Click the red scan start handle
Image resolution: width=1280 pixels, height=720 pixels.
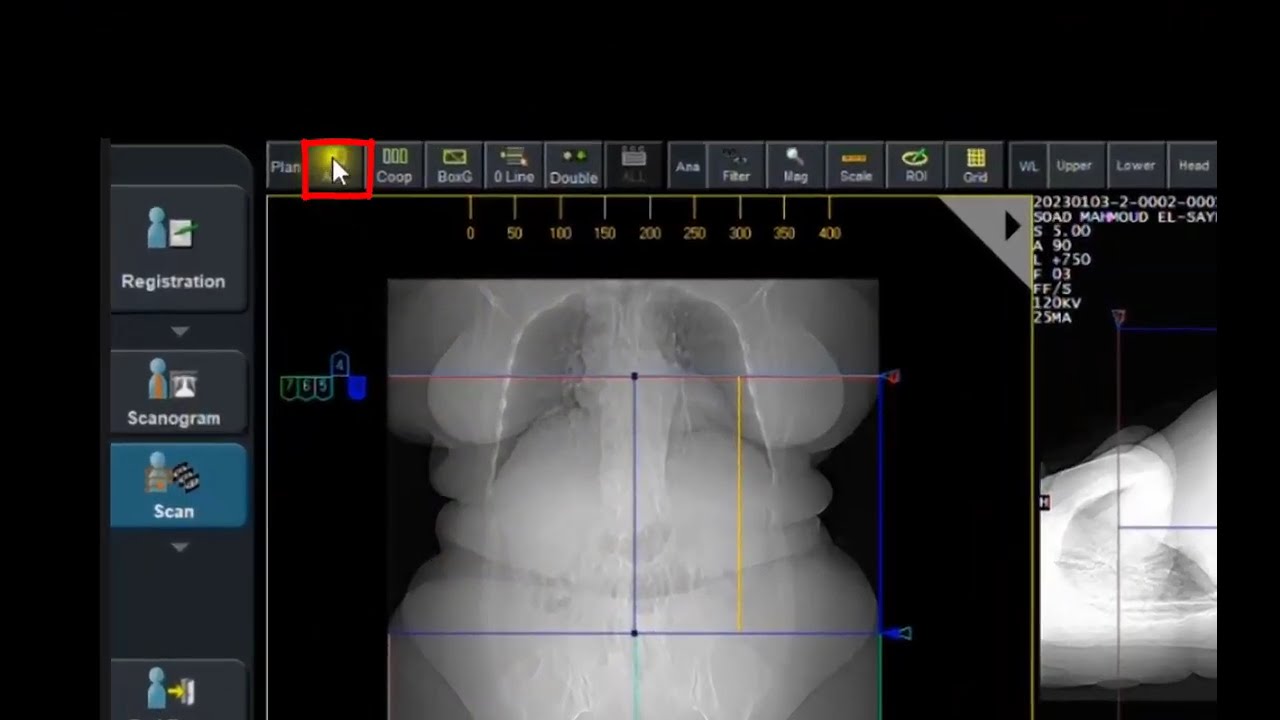[893, 376]
